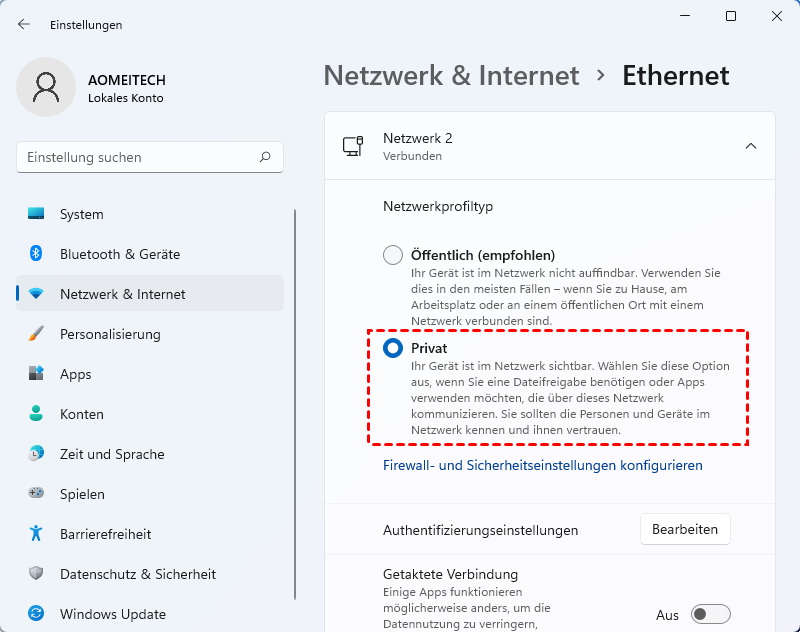Open Firewall- und Sicherheitseinstellungen konfigurieren link
Image resolution: width=800 pixels, height=632 pixels.
(542, 465)
